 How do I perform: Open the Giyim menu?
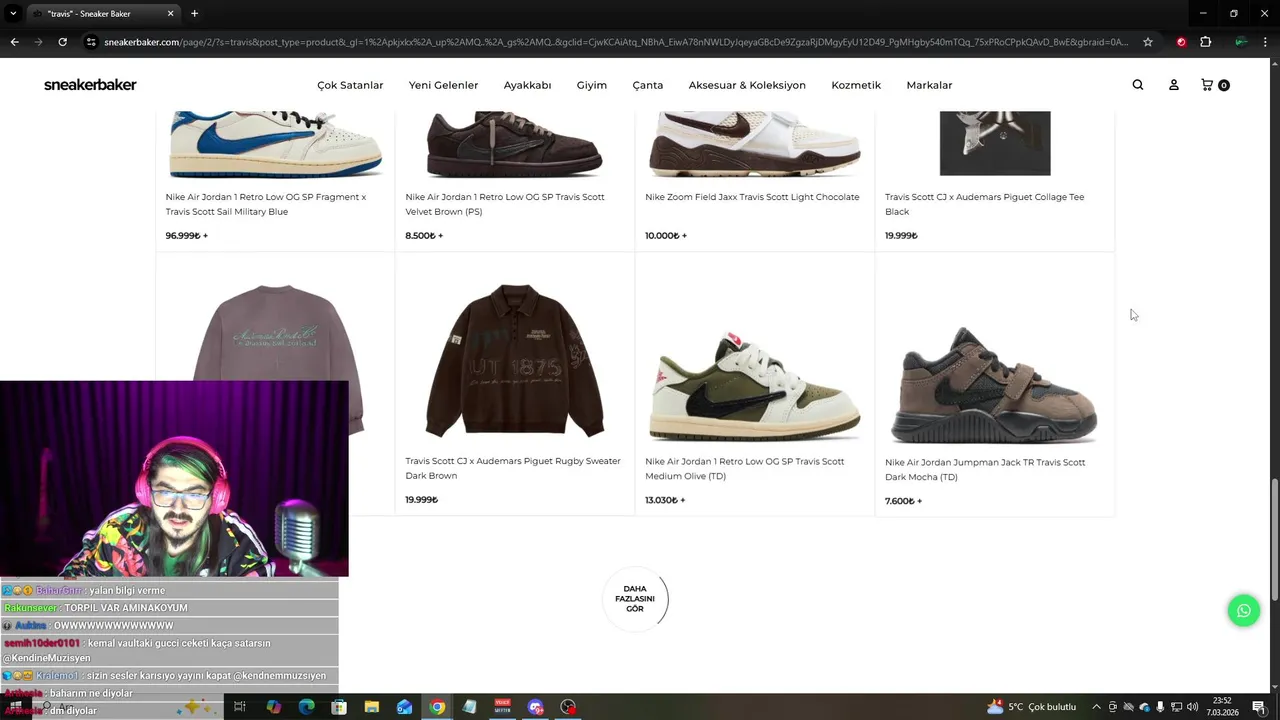[592, 85]
